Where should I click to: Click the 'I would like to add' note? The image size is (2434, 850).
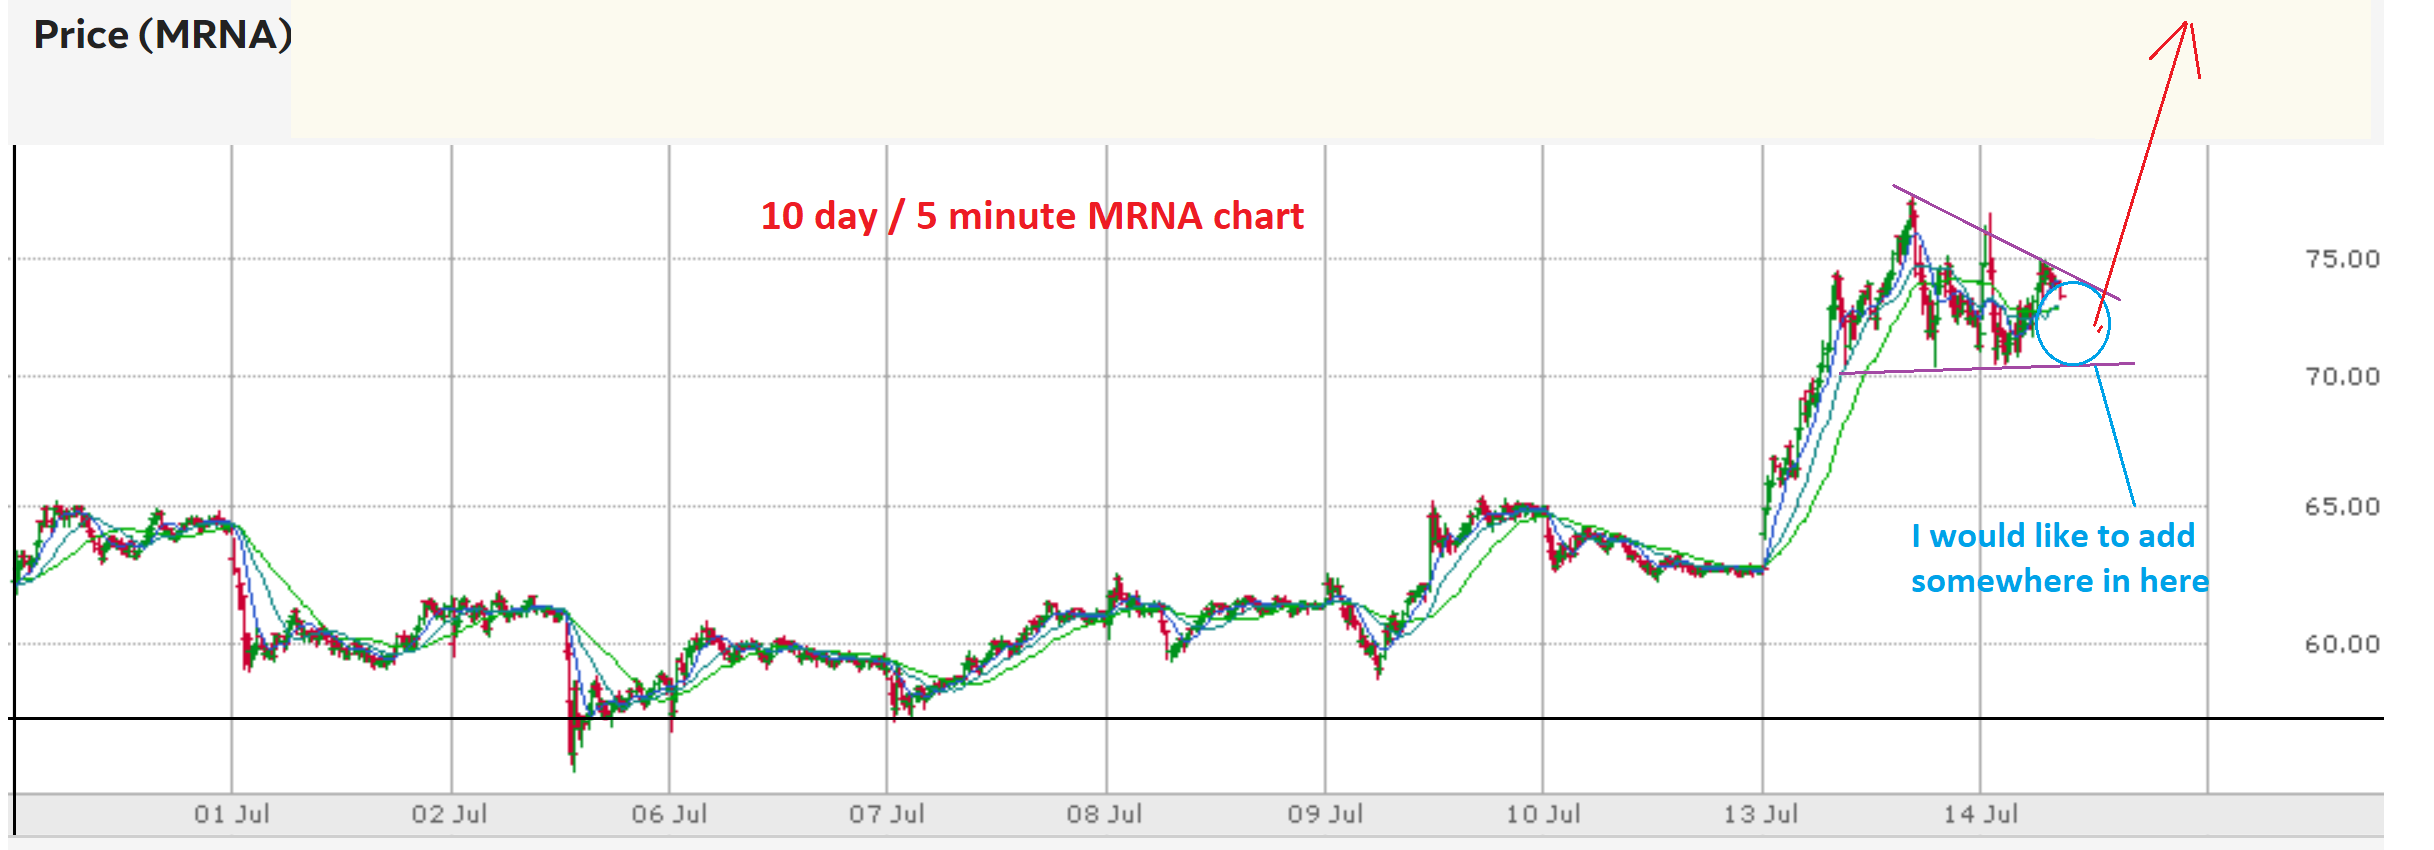click(2052, 536)
